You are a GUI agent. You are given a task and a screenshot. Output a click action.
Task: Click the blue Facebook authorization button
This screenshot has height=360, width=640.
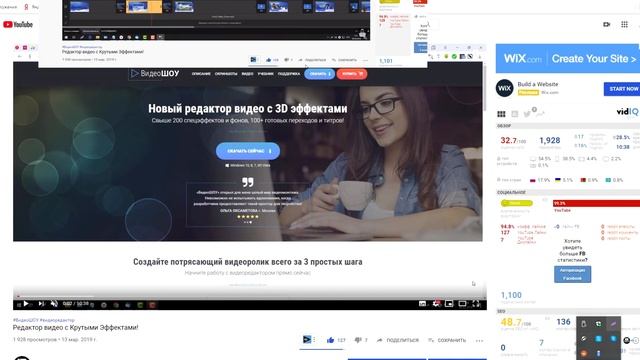click(572, 274)
